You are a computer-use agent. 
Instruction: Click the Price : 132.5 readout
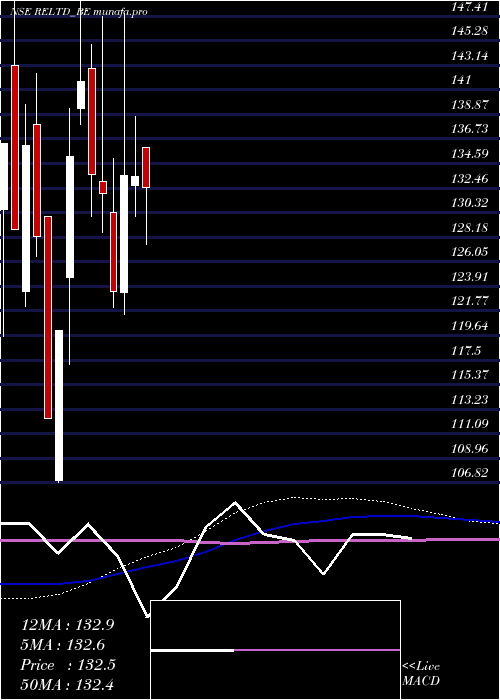tap(68, 665)
